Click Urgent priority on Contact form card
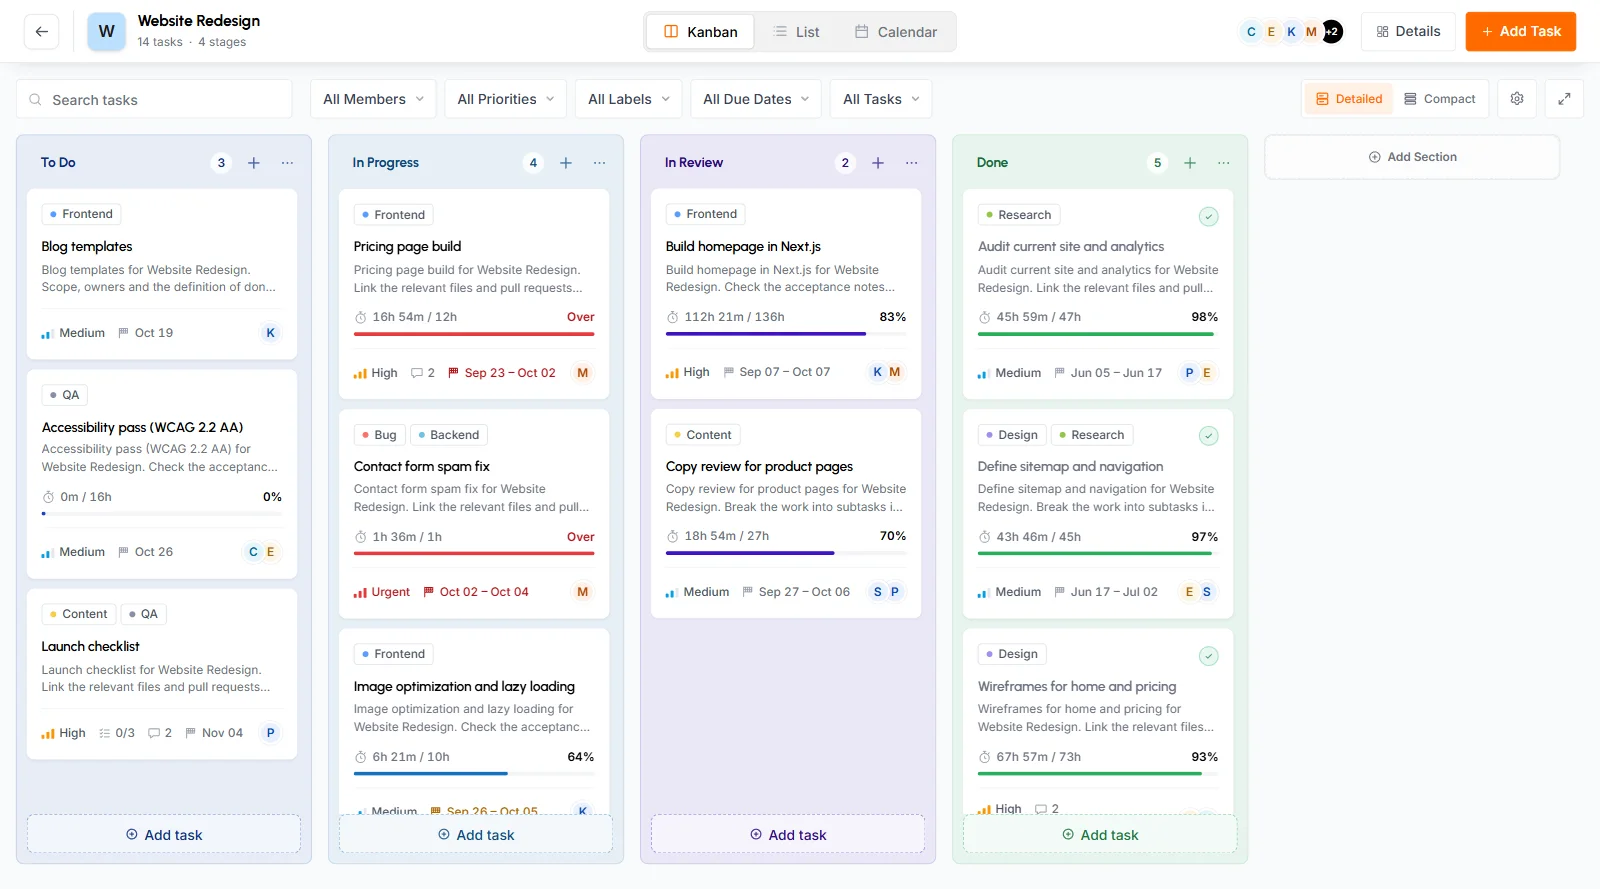The image size is (1600, 889). pos(382,592)
